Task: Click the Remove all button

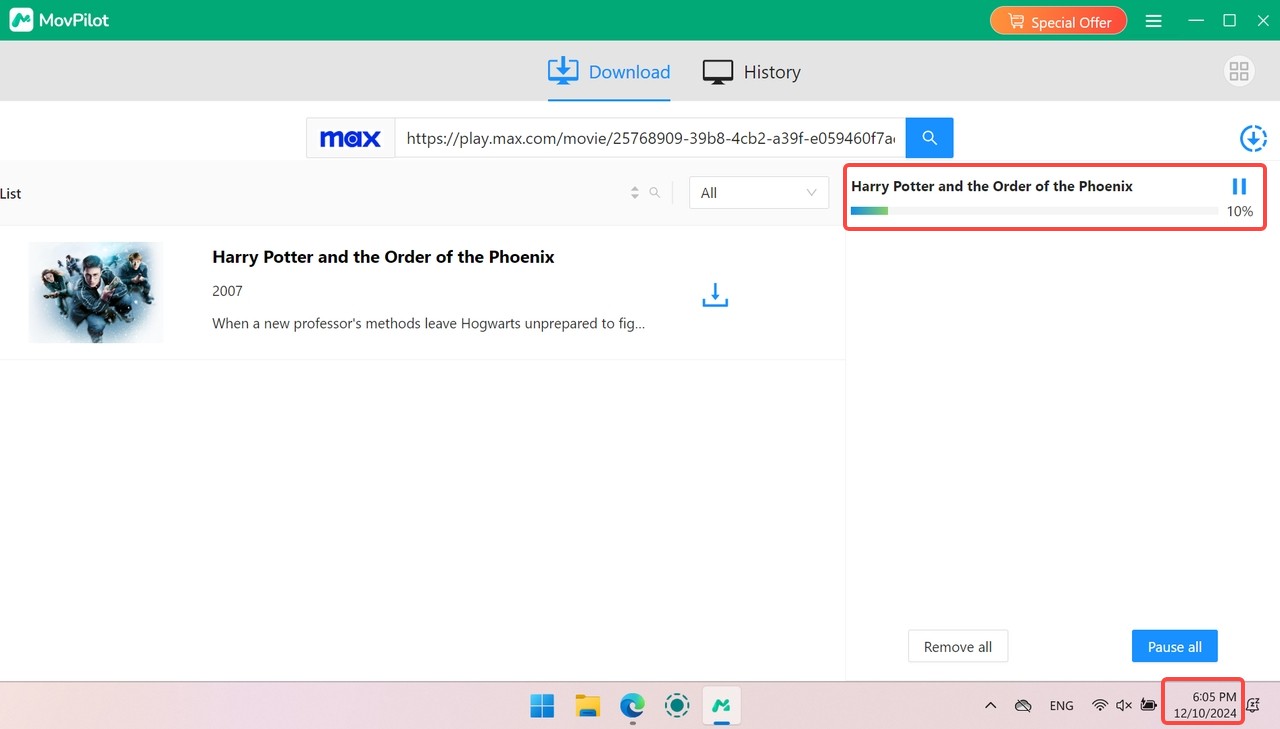Action: [x=958, y=647]
